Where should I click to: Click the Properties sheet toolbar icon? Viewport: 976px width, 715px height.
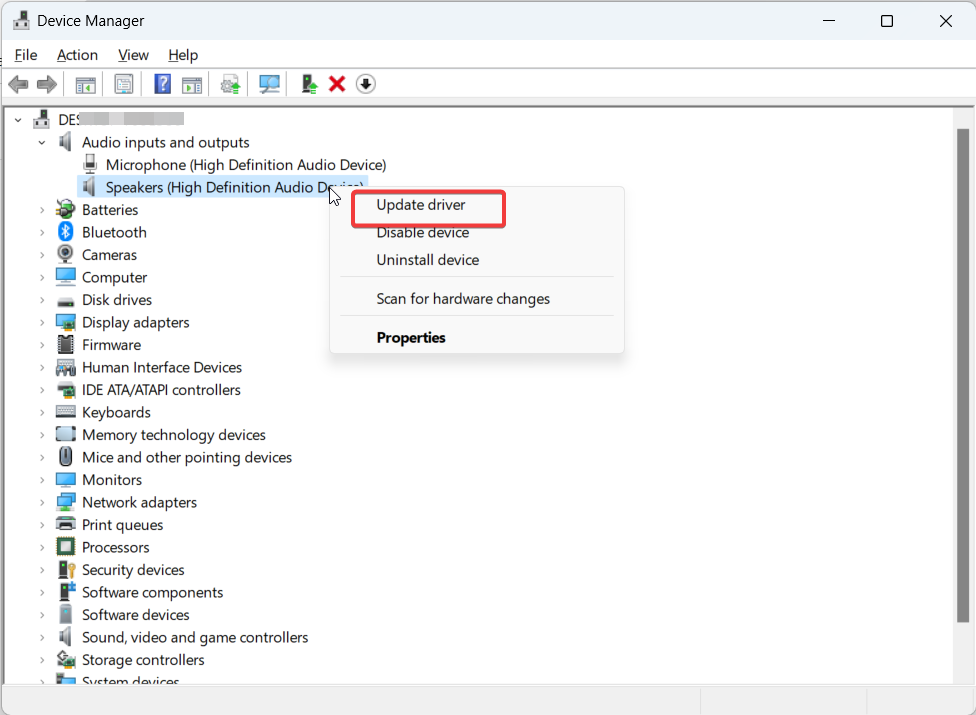124,84
